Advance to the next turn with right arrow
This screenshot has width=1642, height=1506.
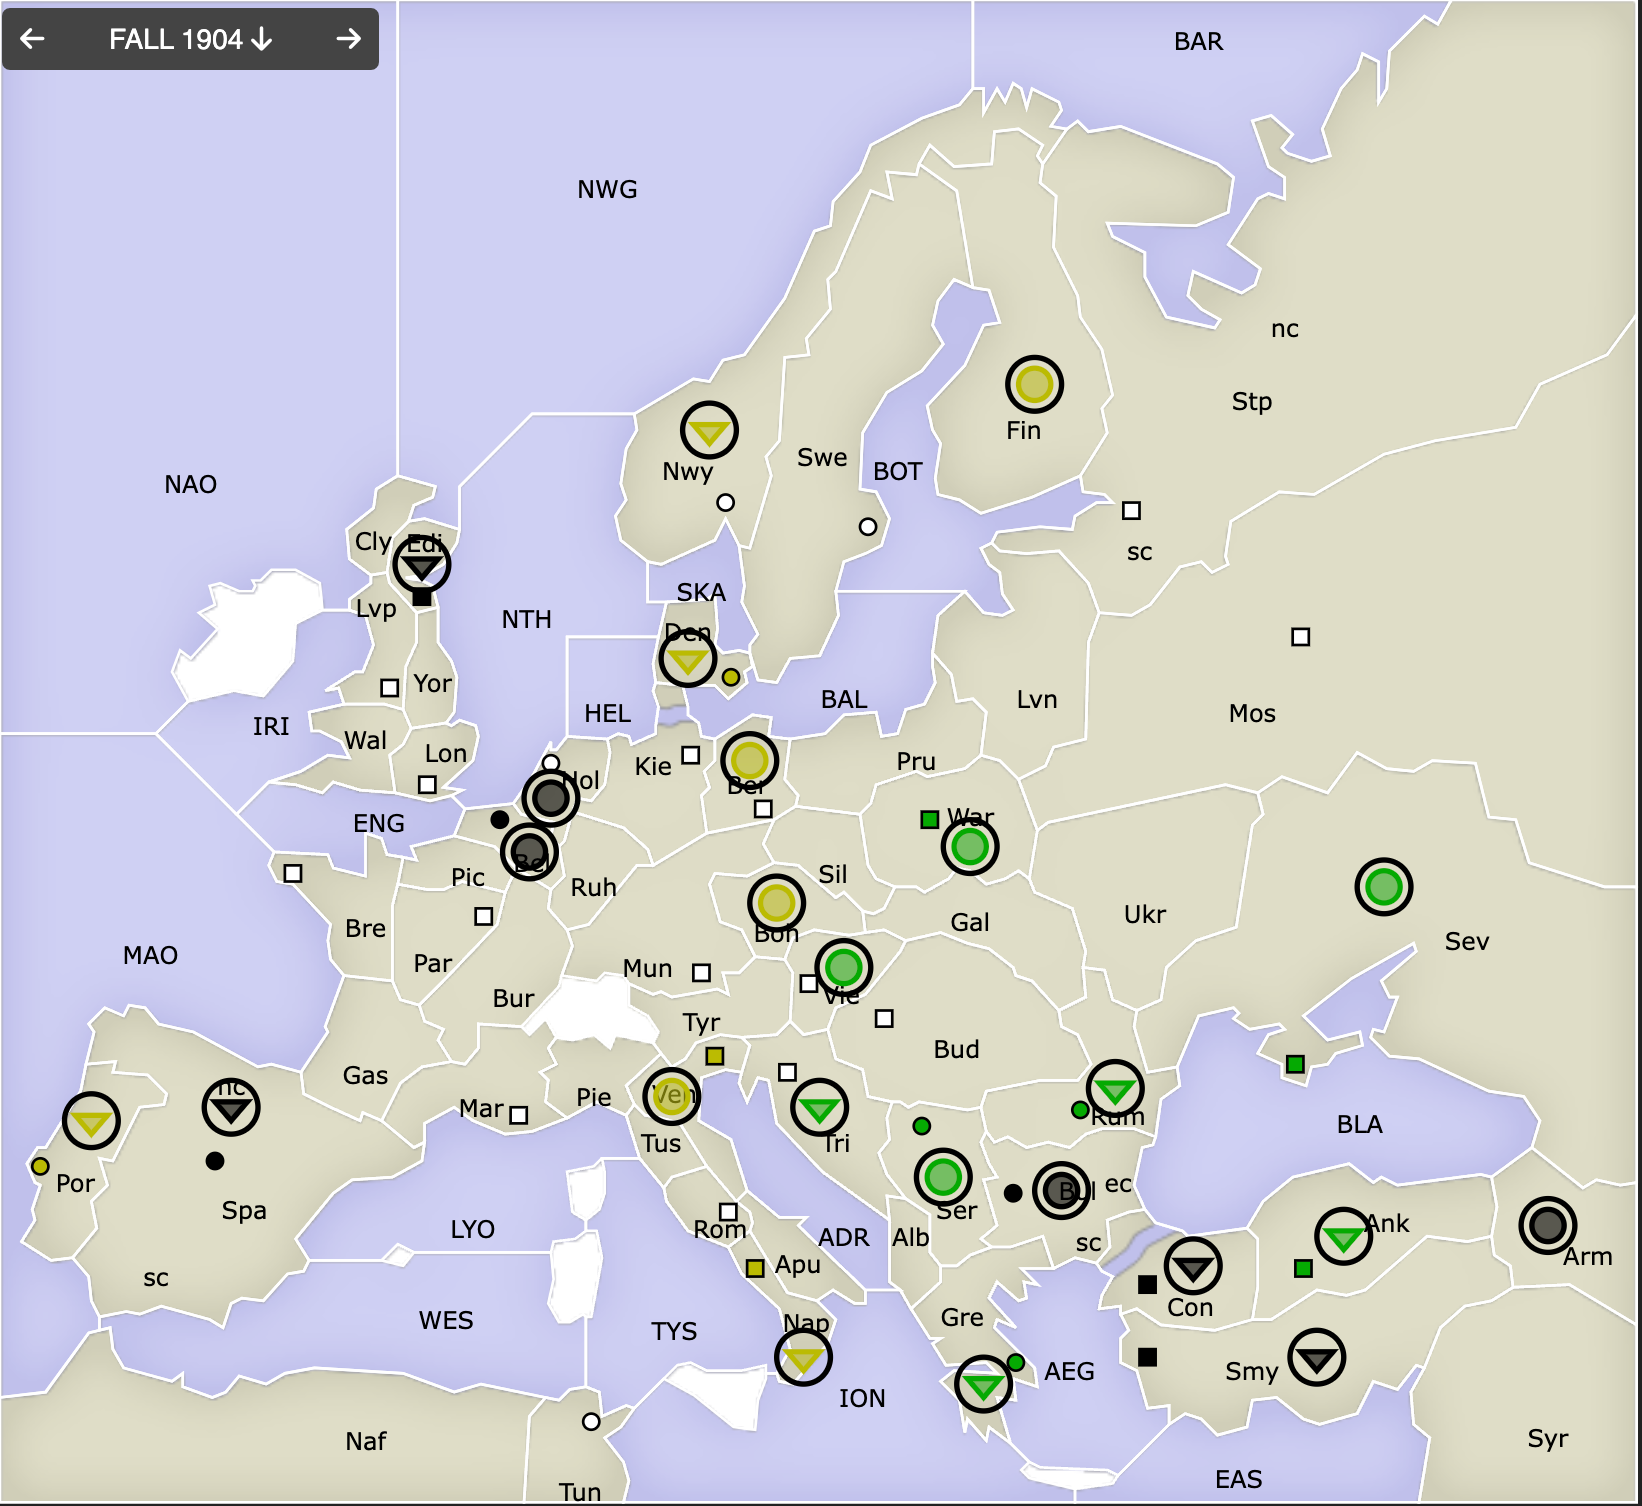click(348, 39)
